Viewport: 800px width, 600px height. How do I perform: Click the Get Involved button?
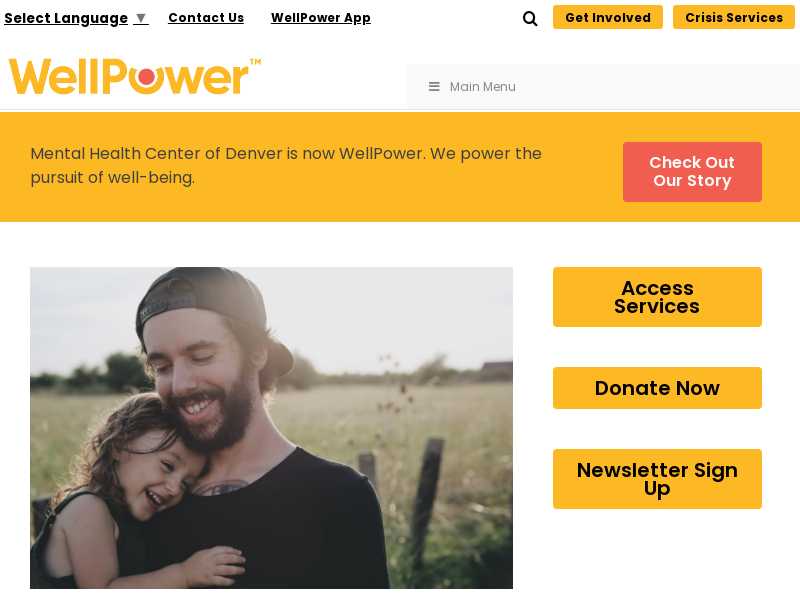pyautogui.click(x=608, y=17)
